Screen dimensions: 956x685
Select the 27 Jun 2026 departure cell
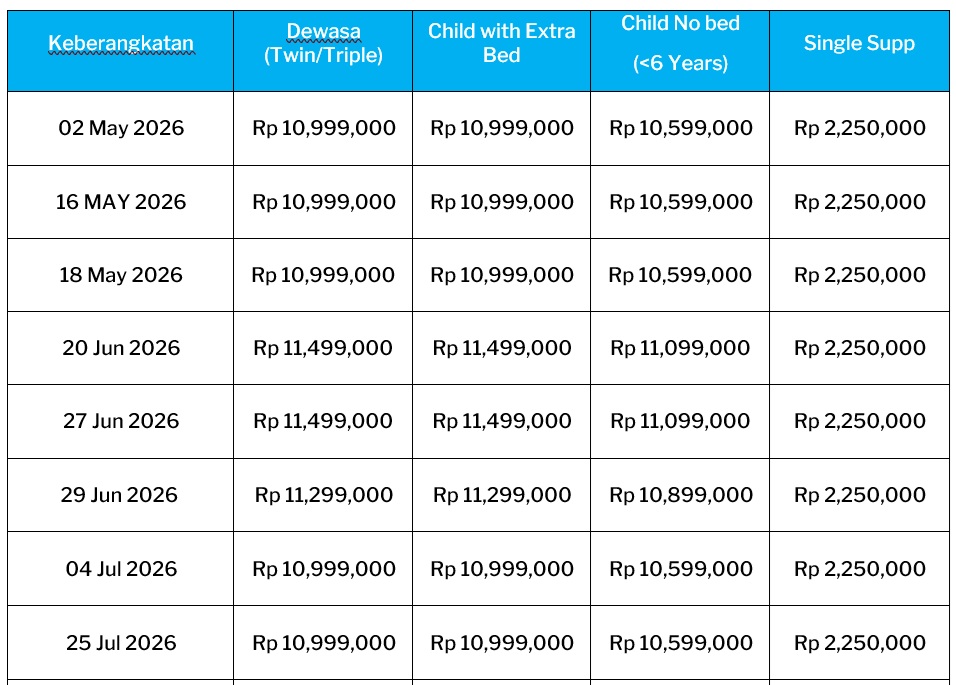pos(121,421)
